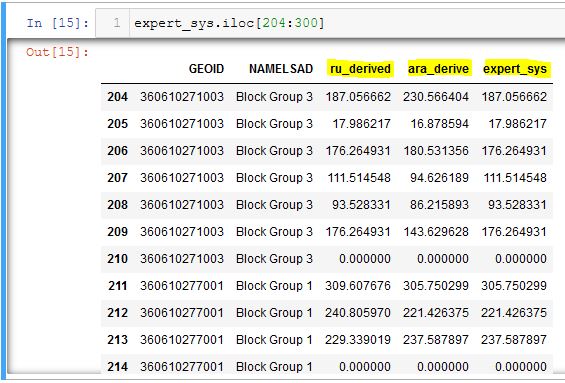Click the highlighted ara_derive column header
565x383 pixels.
point(438,69)
